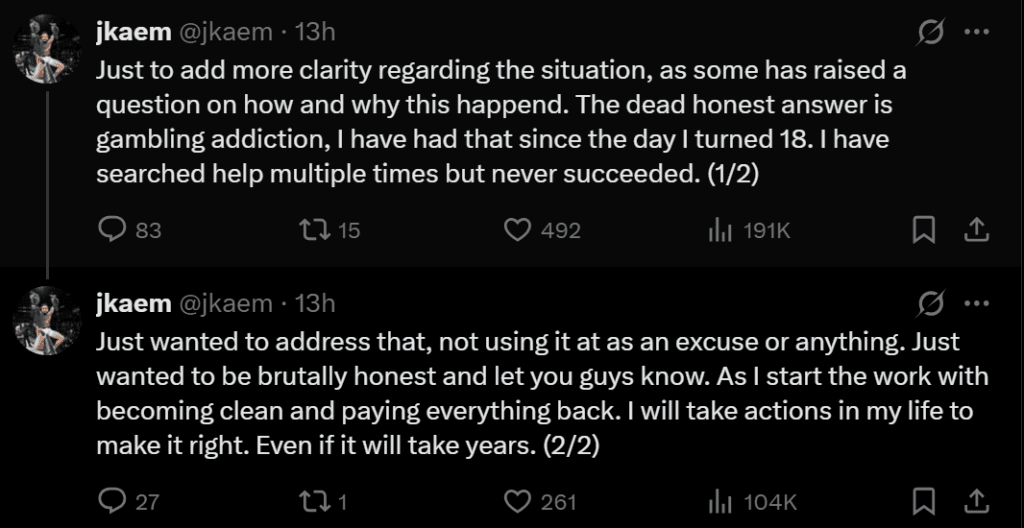Bookmark the second tweet (2/2)

(924, 501)
